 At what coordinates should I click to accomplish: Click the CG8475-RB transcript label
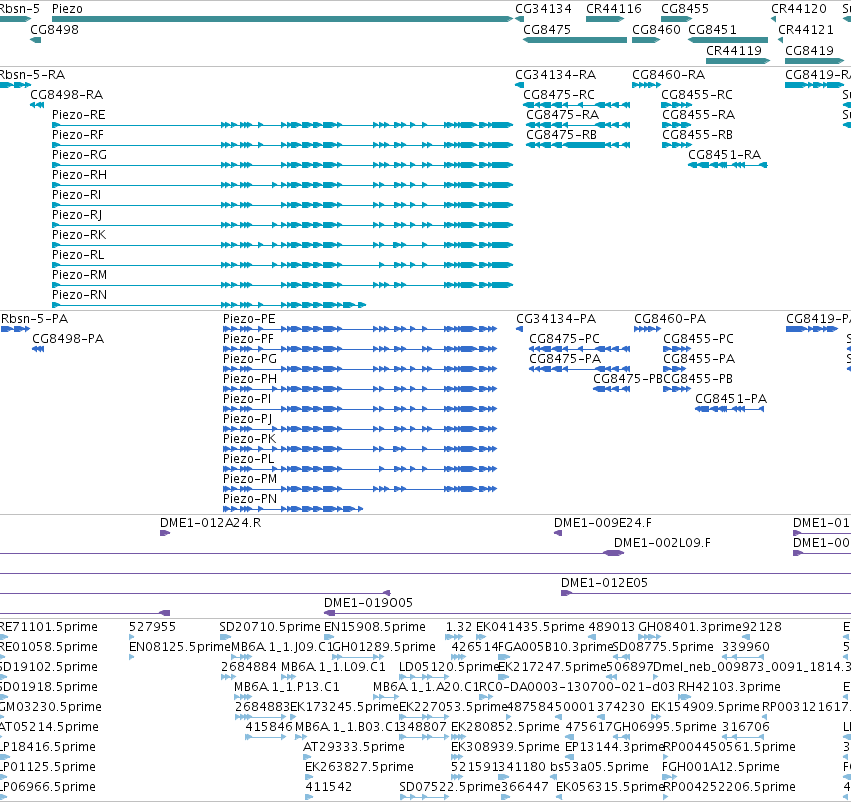coord(561,135)
